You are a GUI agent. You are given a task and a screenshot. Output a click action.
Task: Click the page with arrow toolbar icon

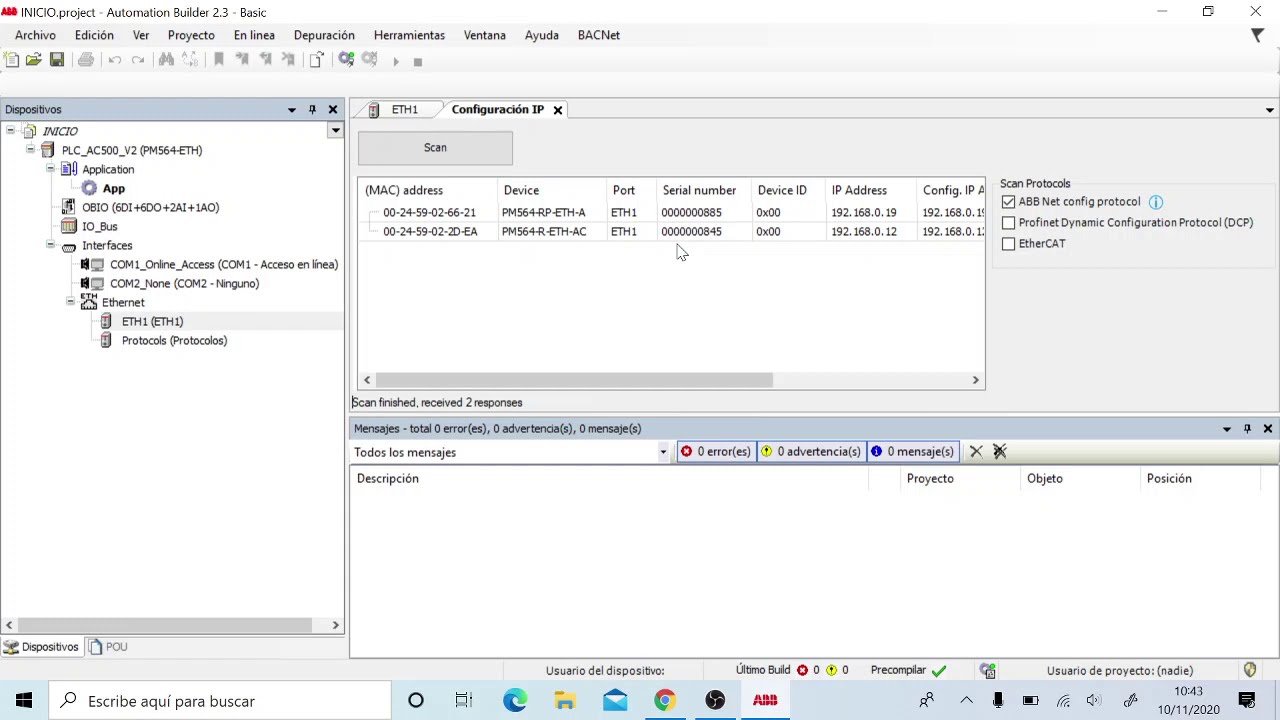pos(317,60)
